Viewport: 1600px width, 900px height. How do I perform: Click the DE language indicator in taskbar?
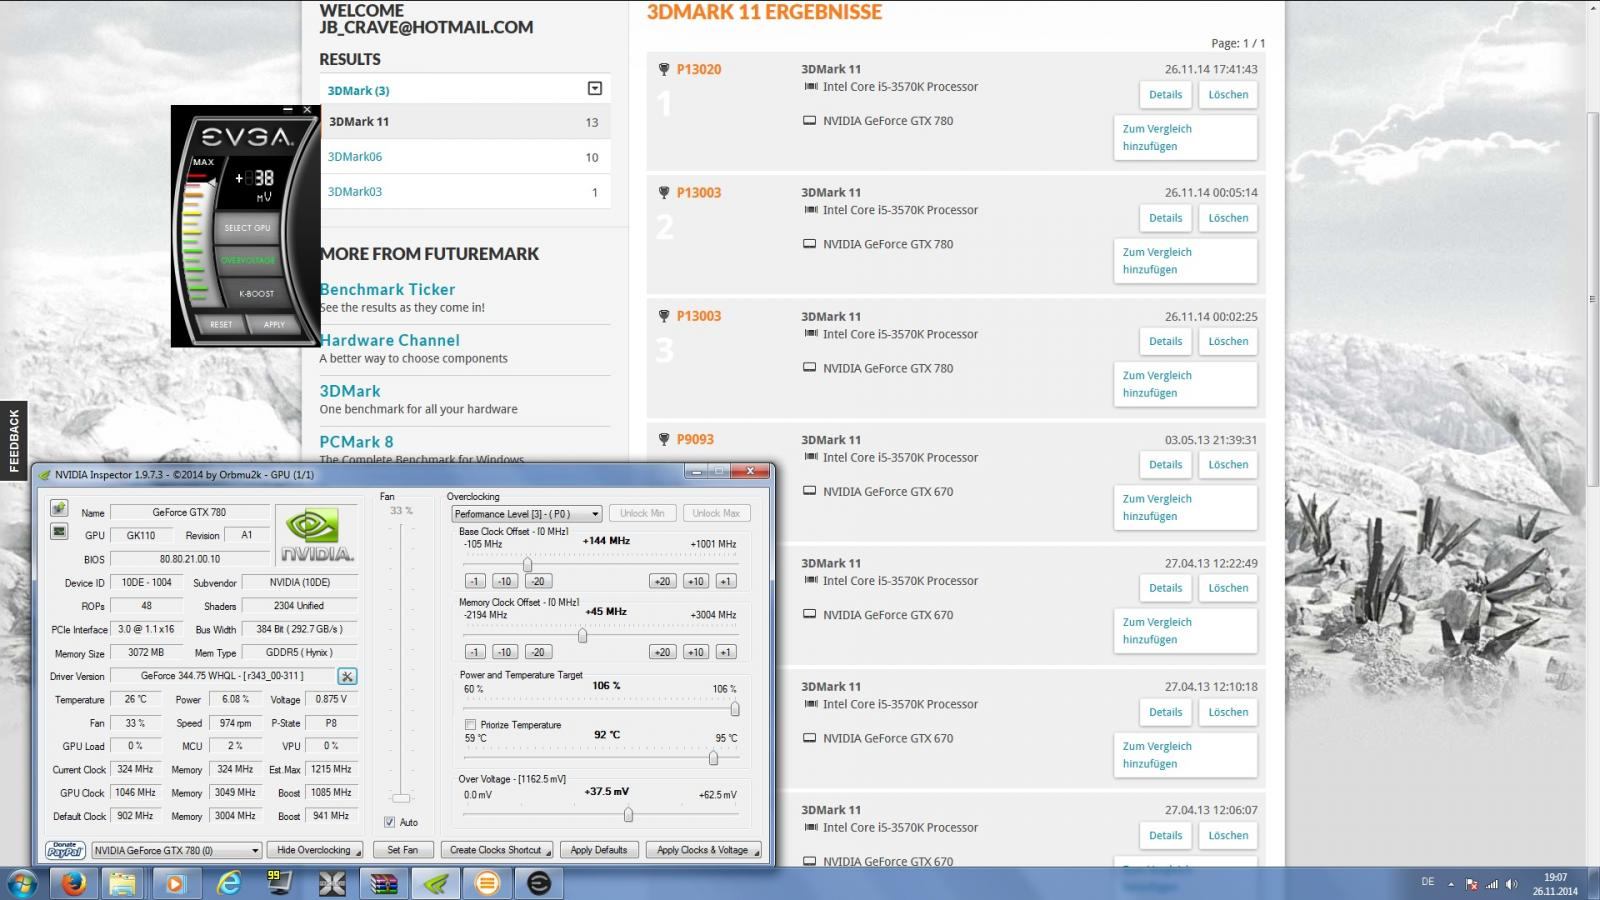pos(1427,882)
